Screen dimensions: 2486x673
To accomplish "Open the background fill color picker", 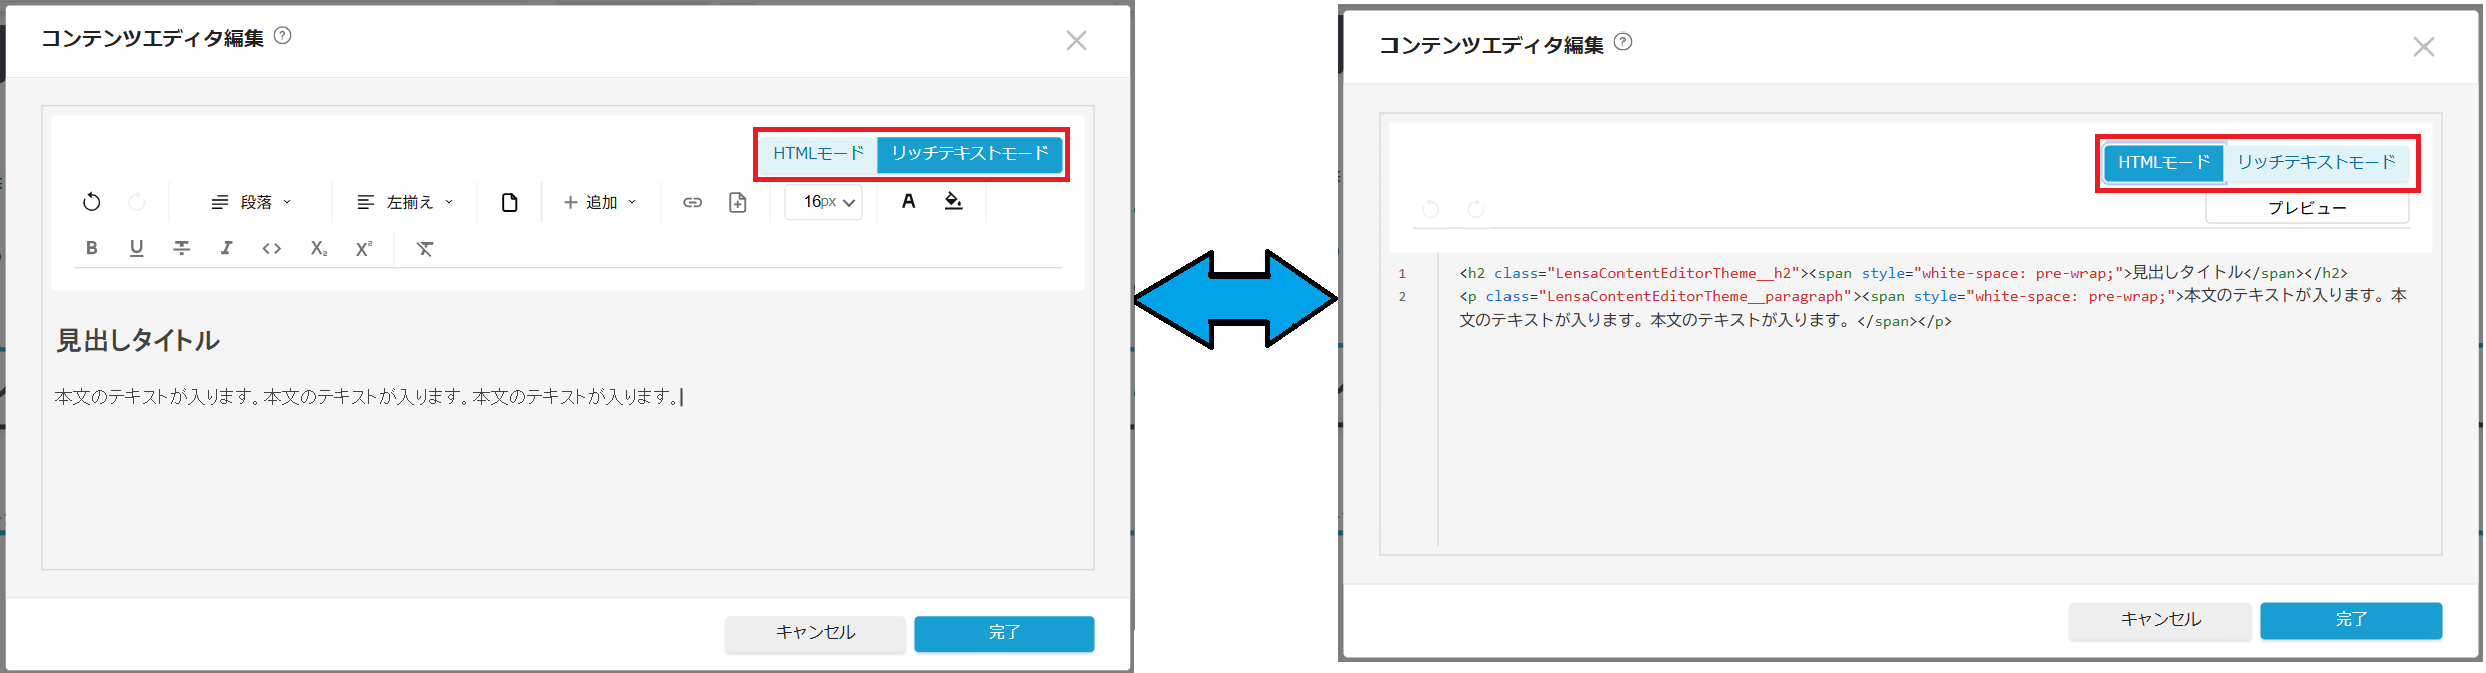I will (x=953, y=202).
